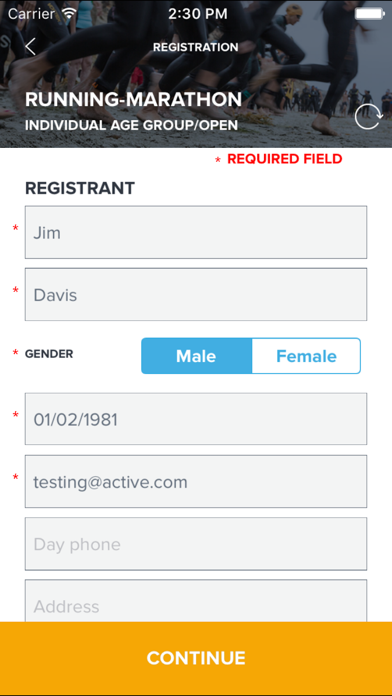Tap Individual Age Group/Open category text
Screen dimensions: 392x696
[x=131, y=125]
